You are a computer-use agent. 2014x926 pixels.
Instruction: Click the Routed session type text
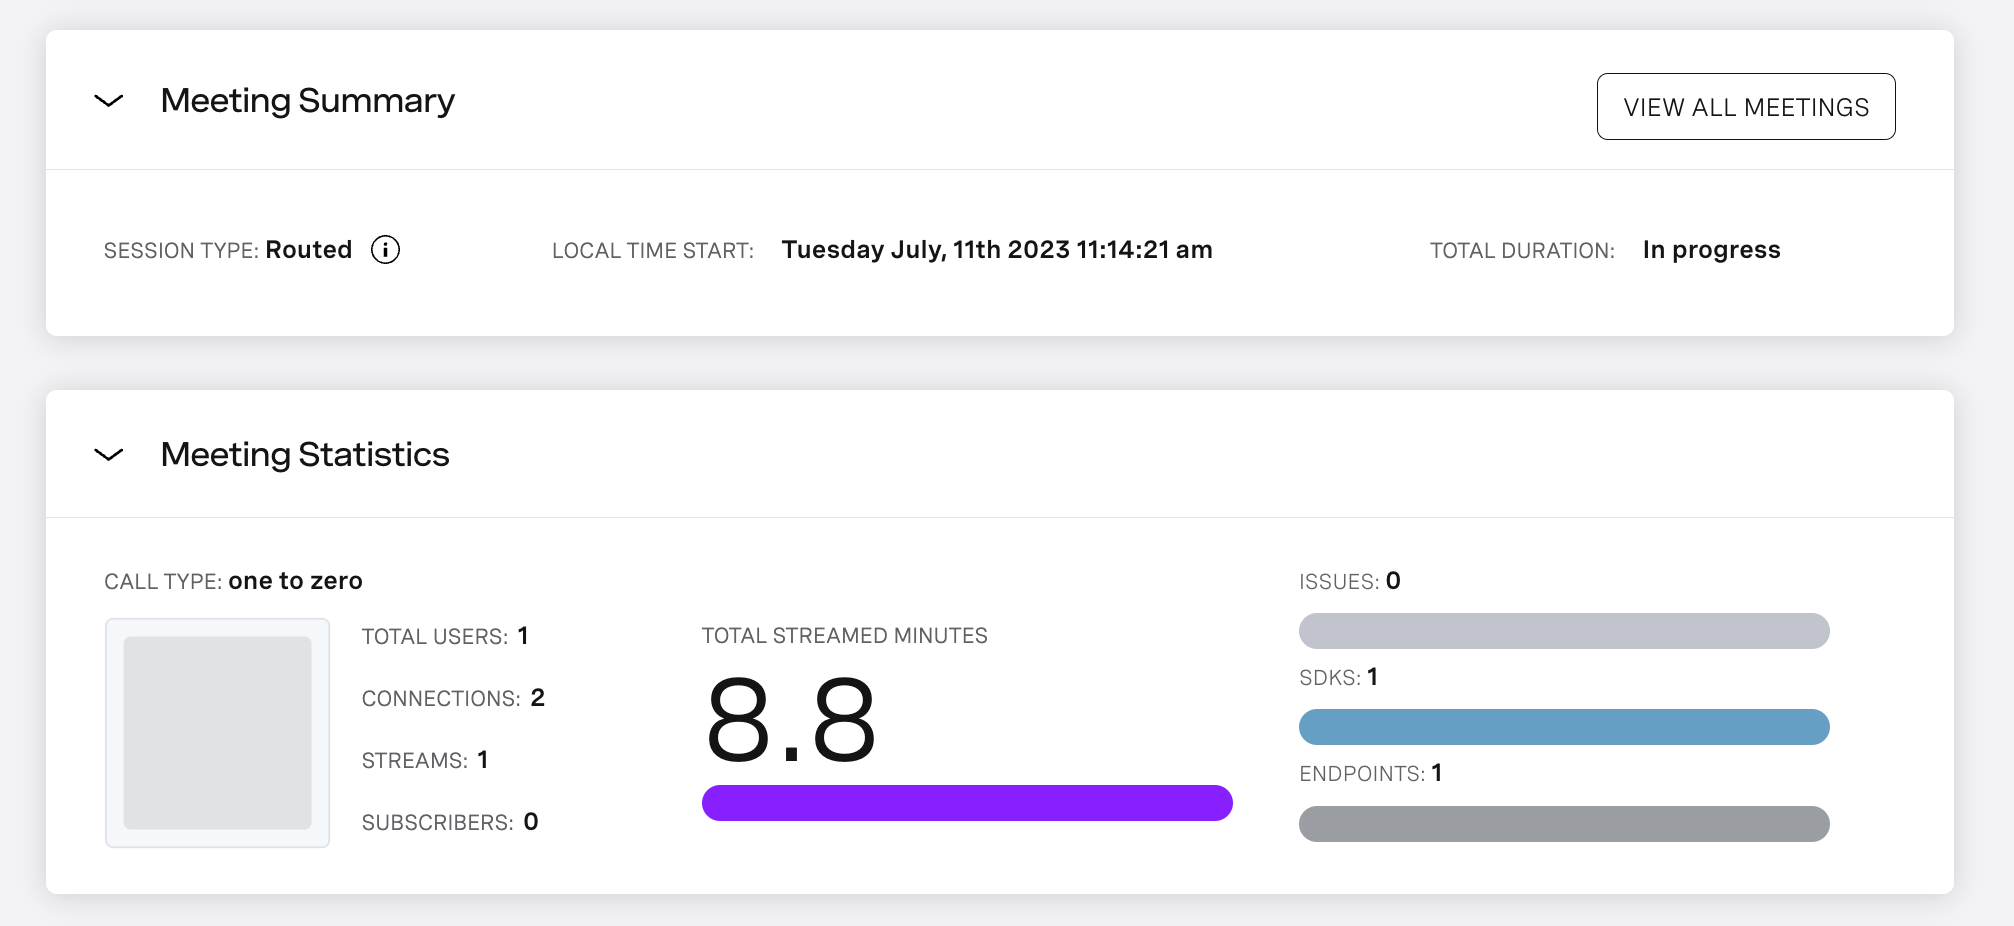308,250
